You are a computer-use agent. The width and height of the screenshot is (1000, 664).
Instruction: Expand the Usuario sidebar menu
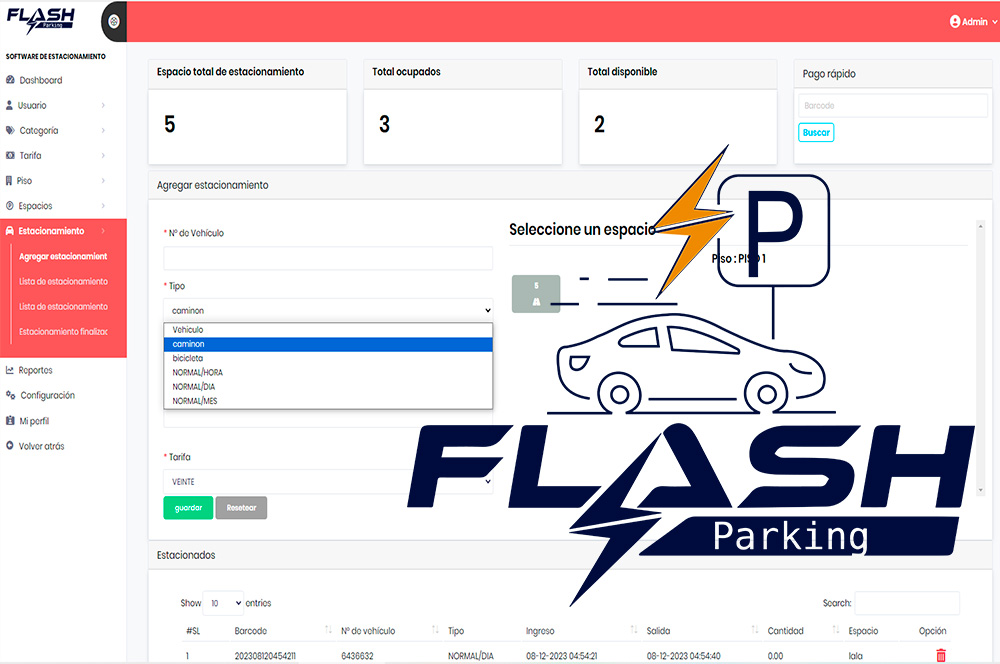click(x=32, y=105)
